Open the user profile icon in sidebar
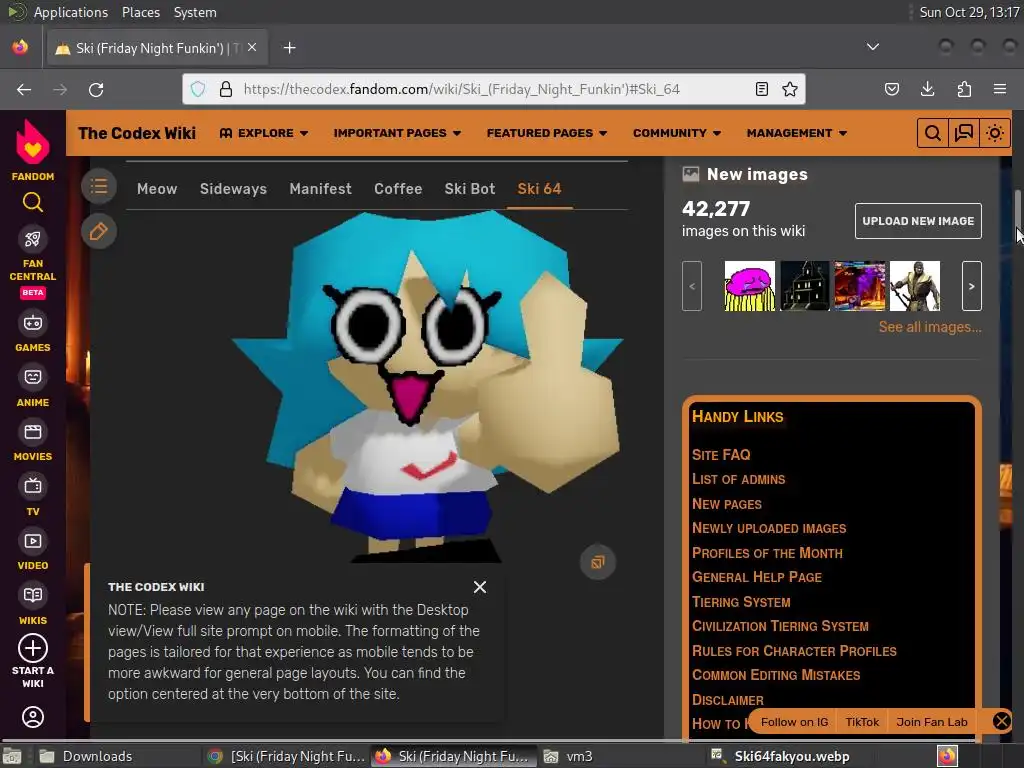The width and height of the screenshot is (1024, 768). click(33, 717)
